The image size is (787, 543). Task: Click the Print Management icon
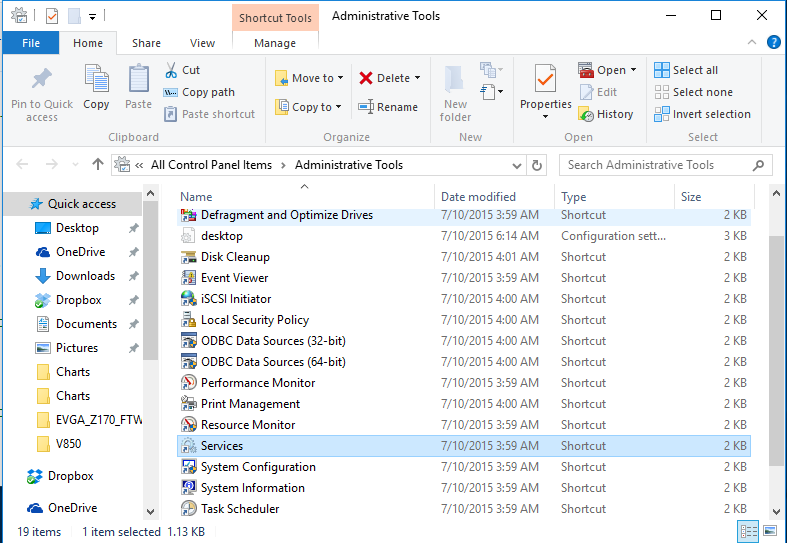[x=188, y=404]
